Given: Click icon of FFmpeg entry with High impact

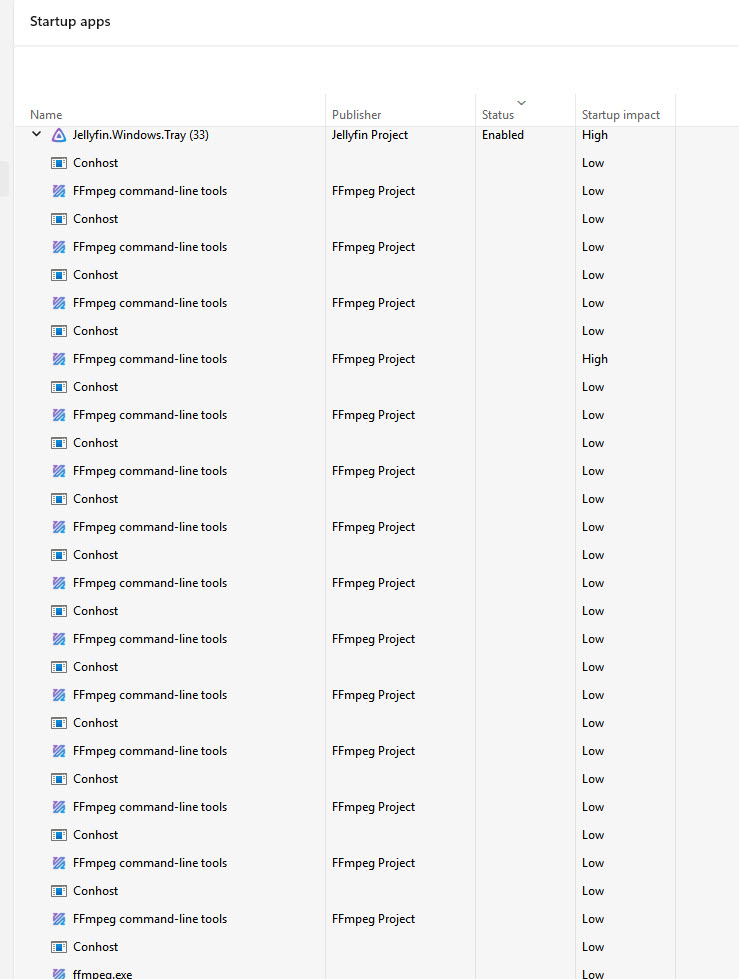Looking at the screenshot, I should pyautogui.click(x=59, y=359).
